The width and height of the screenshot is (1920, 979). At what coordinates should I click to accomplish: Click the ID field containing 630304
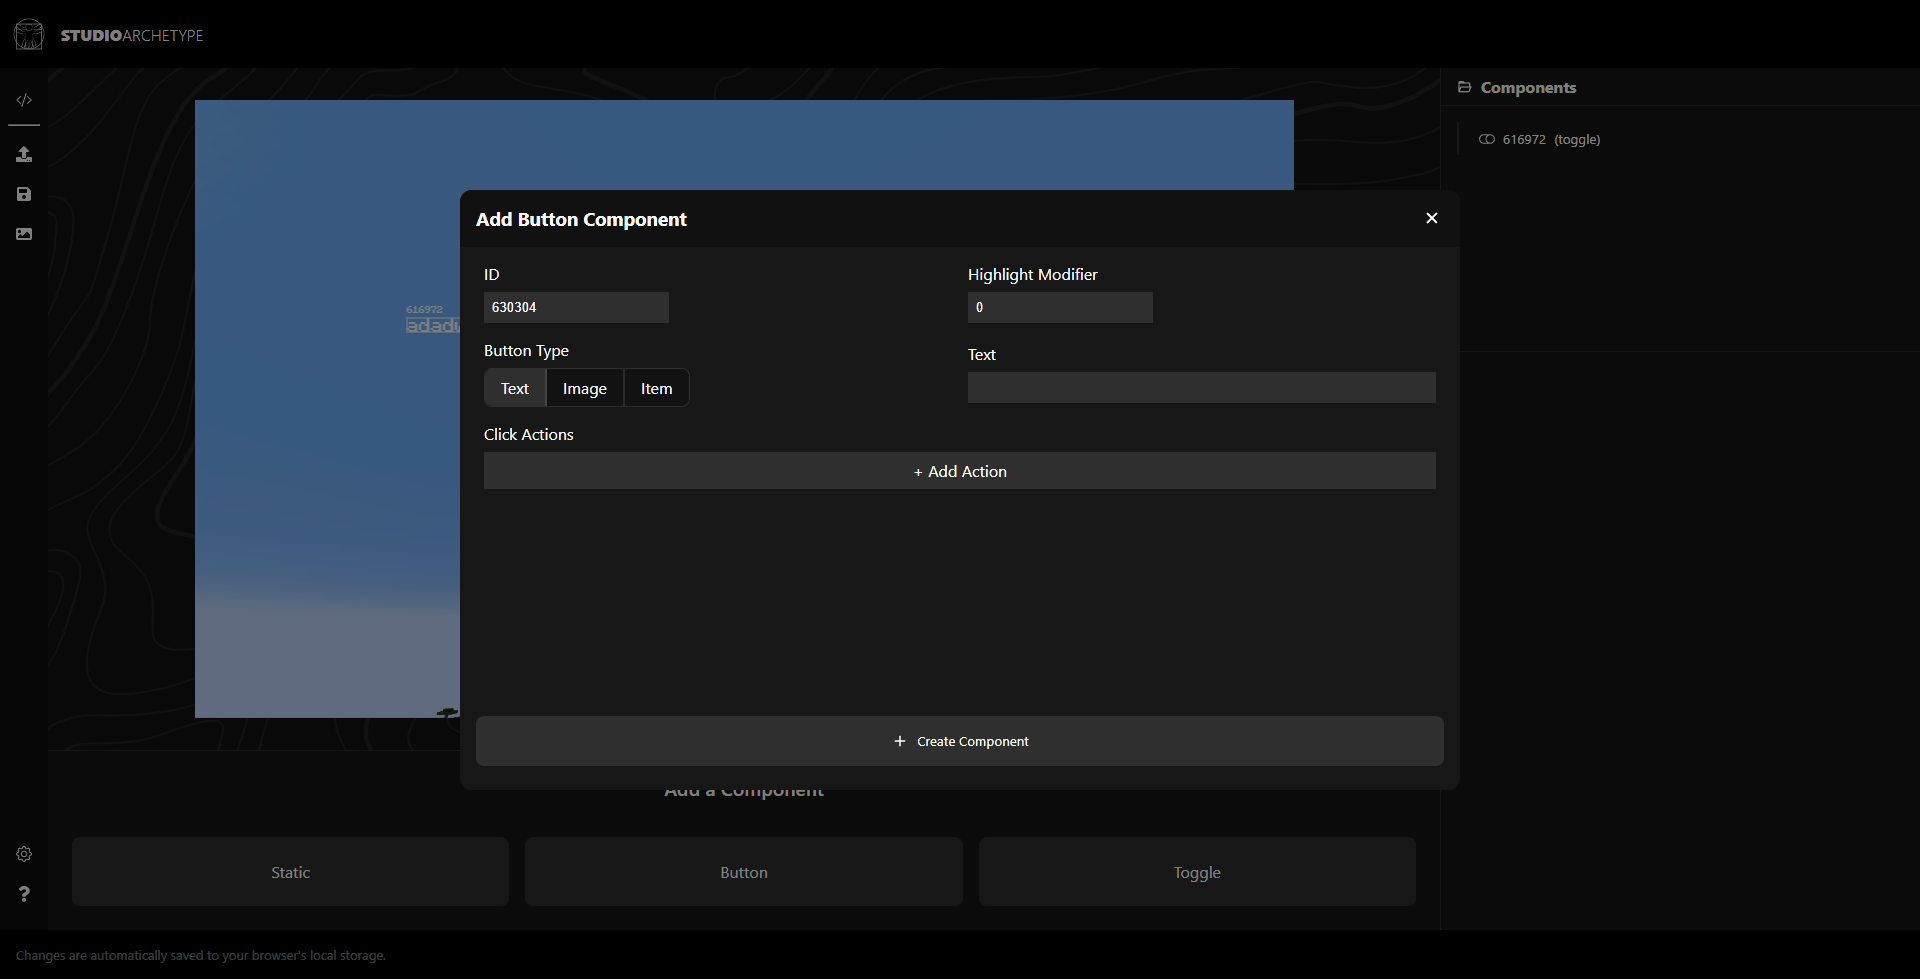pyautogui.click(x=576, y=307)
